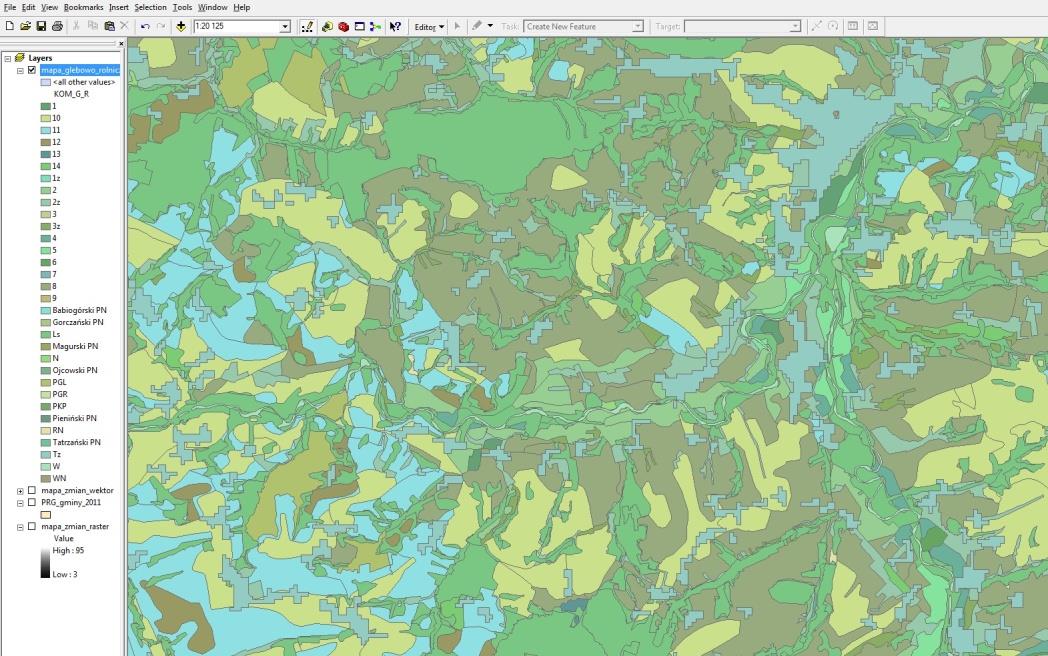This screenshot has height=656, width=1048.
Task: Select the Sketch pencil tool
Action: pyautogui.click(x=477, y=26)
